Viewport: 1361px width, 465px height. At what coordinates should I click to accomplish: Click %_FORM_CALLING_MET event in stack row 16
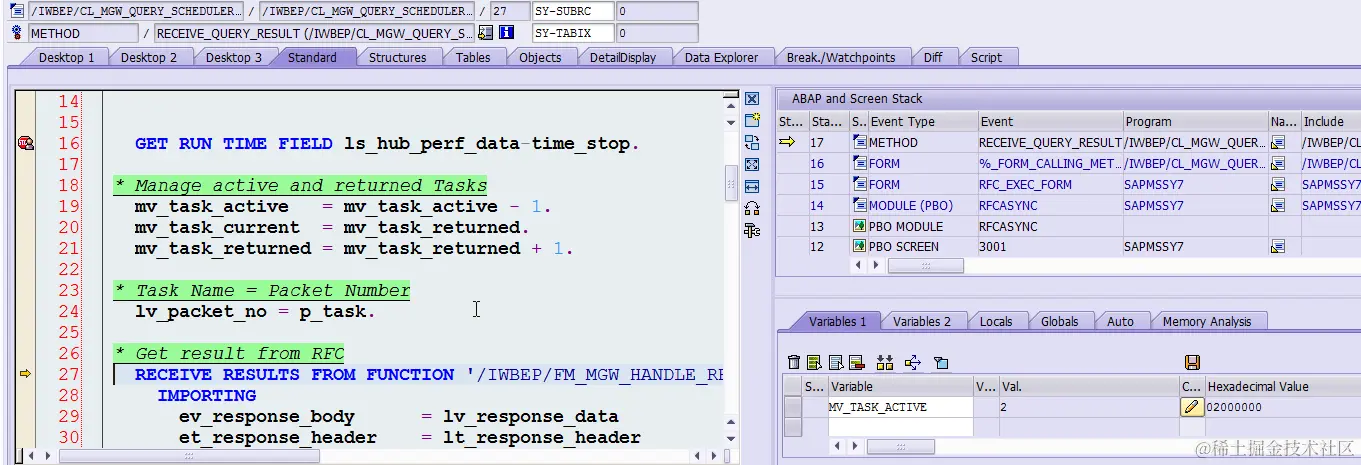point(1048,164)
